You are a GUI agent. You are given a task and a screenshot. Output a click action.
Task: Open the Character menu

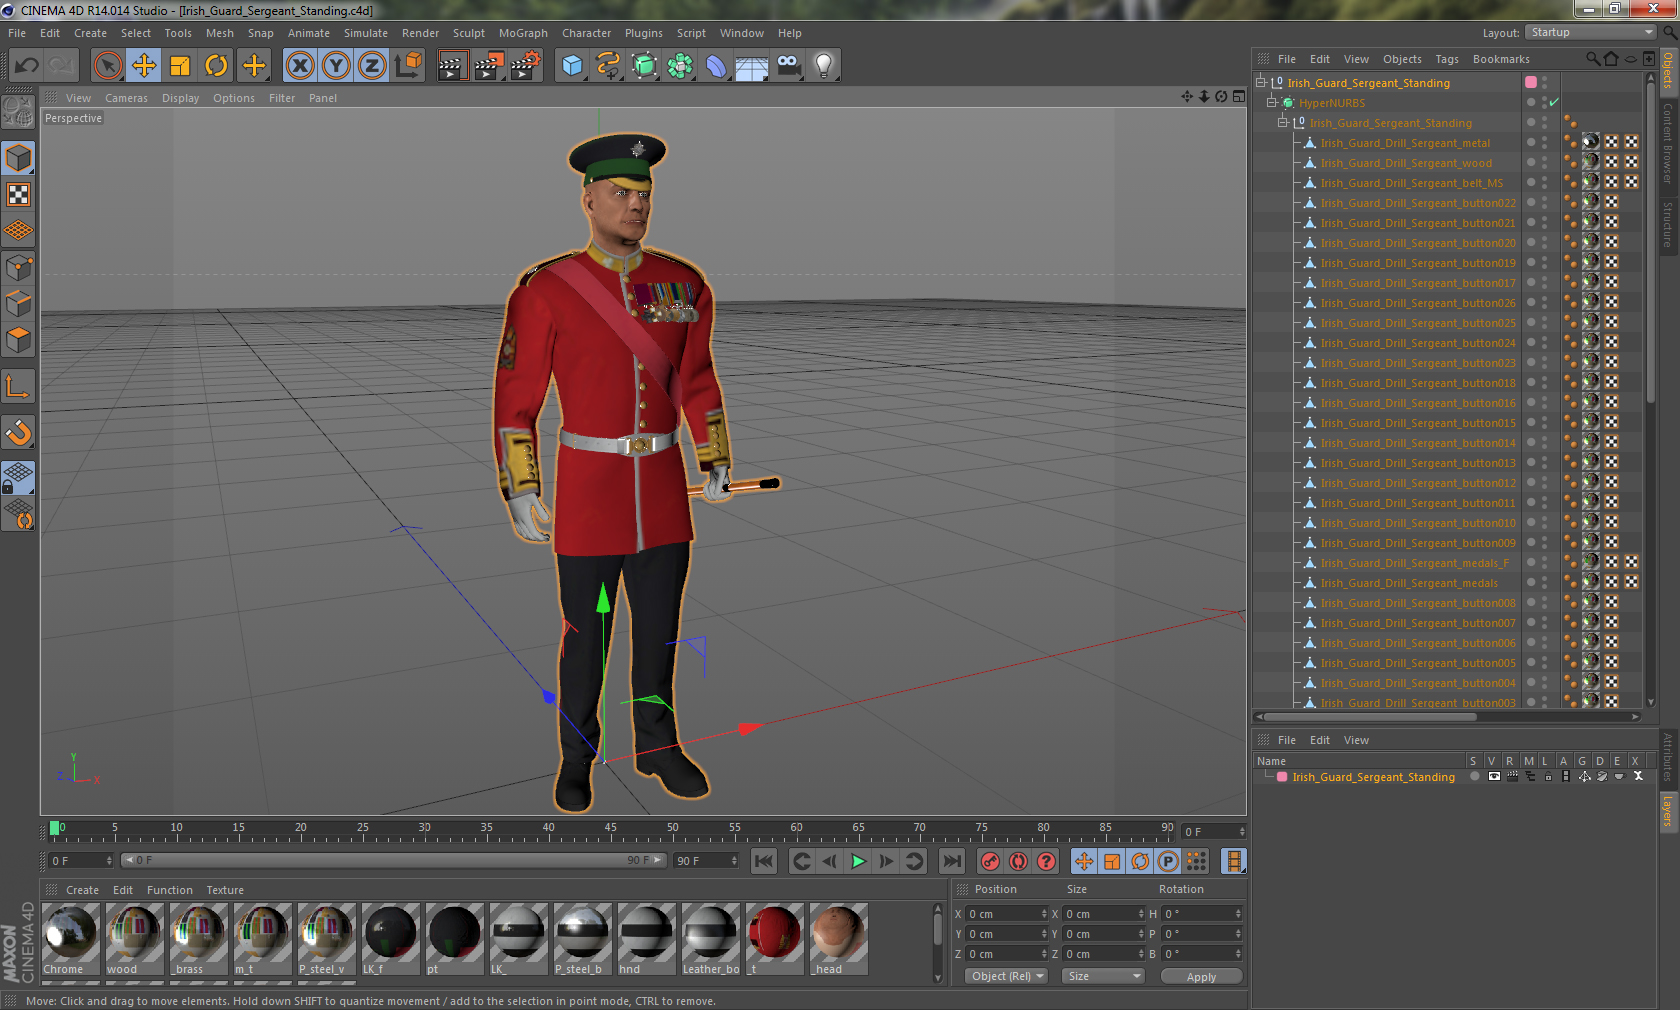(x=586, y=33)
